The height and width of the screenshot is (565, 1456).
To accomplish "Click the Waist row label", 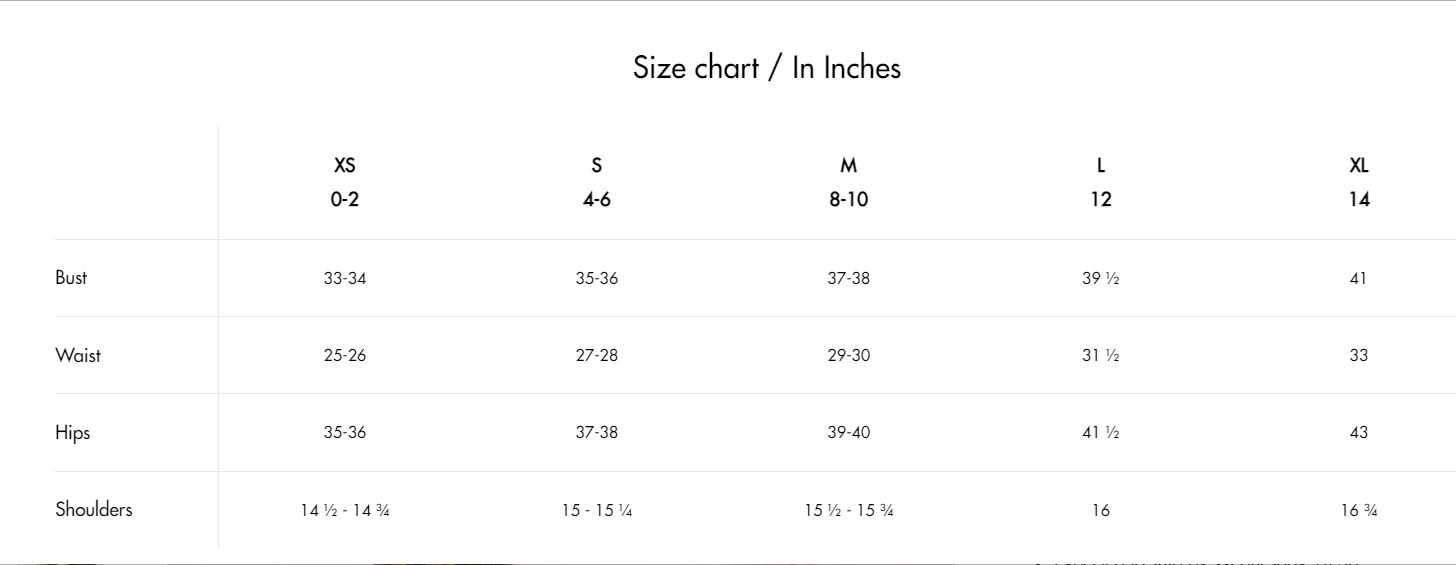I will [x=78, y=355].
